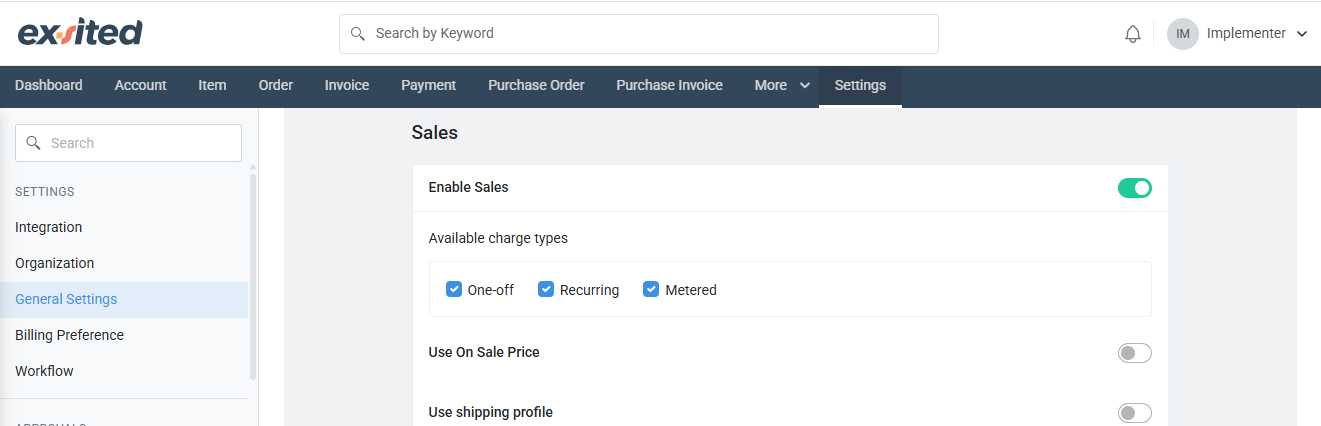Turn on Use shipping profile toggle
Image resolution: width=1321 pixels, height=426 pixels.
(1135, 413)
